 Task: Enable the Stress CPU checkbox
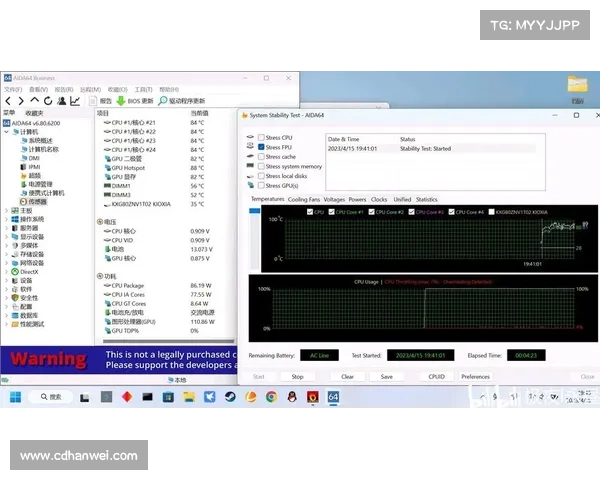coord(262,137)
